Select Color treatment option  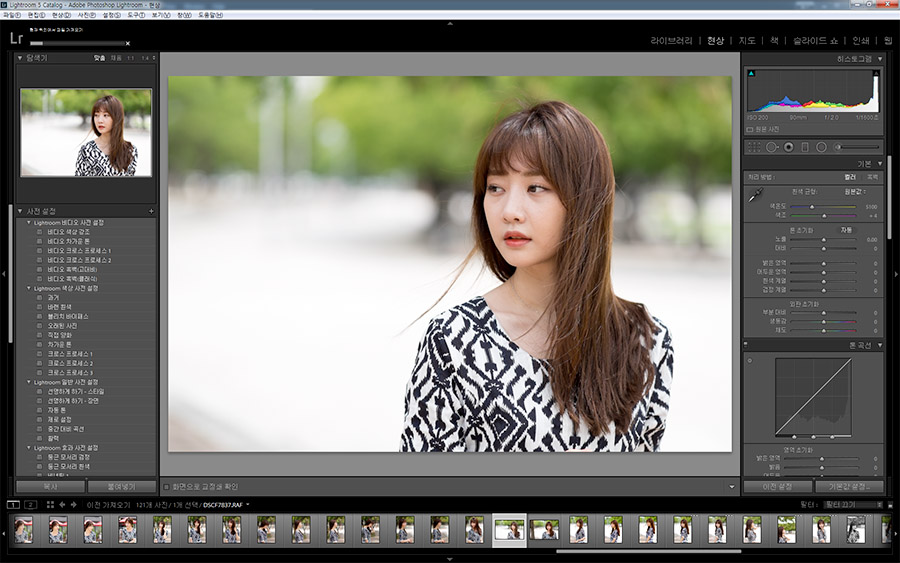click(x=850, y=177)
